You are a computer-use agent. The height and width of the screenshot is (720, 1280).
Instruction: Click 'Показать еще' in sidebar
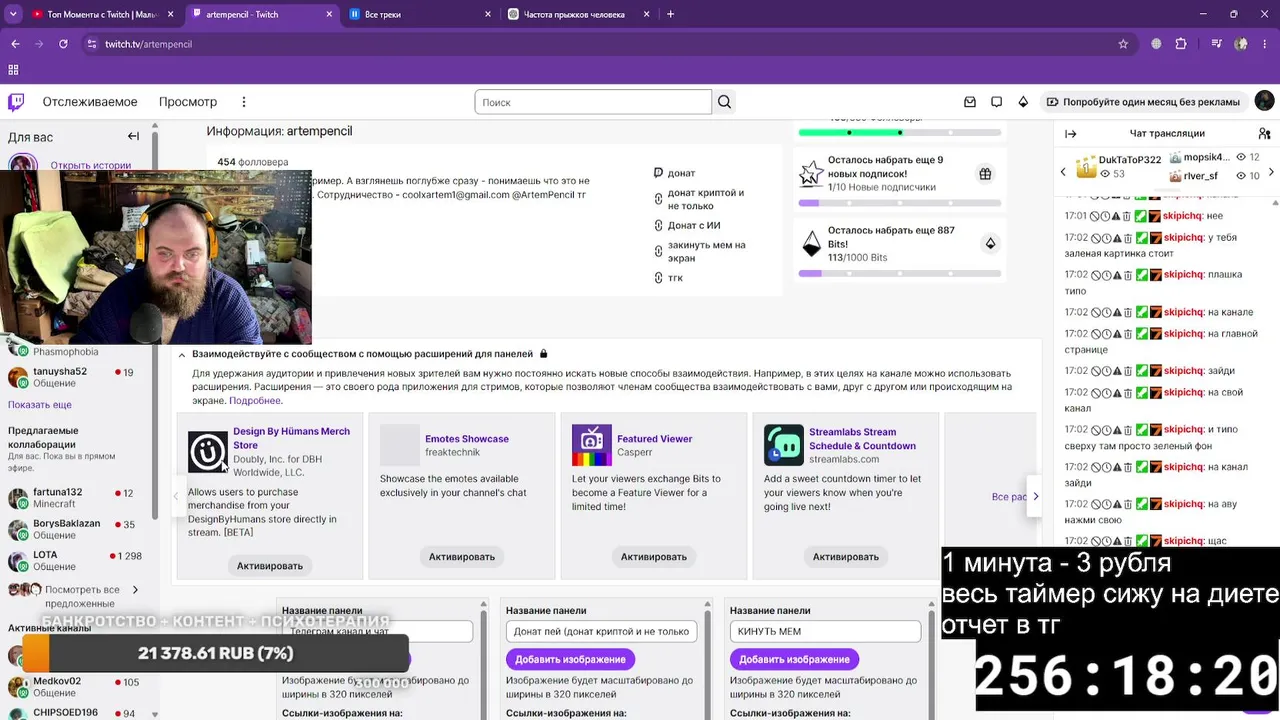pos(40,405)
